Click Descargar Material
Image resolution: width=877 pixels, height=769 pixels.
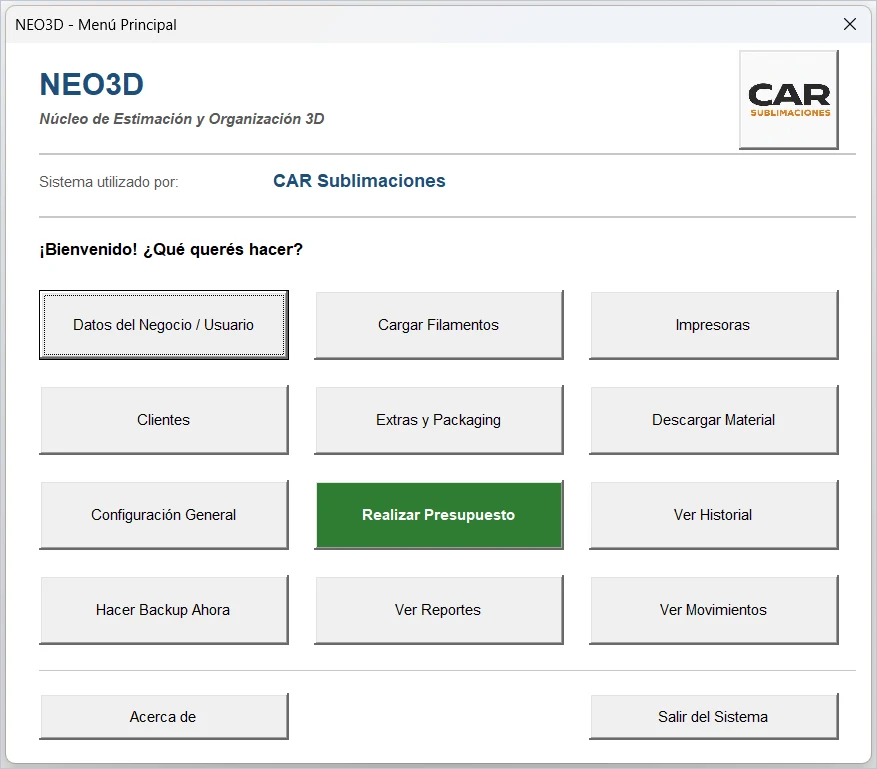(x=714, y=420)
